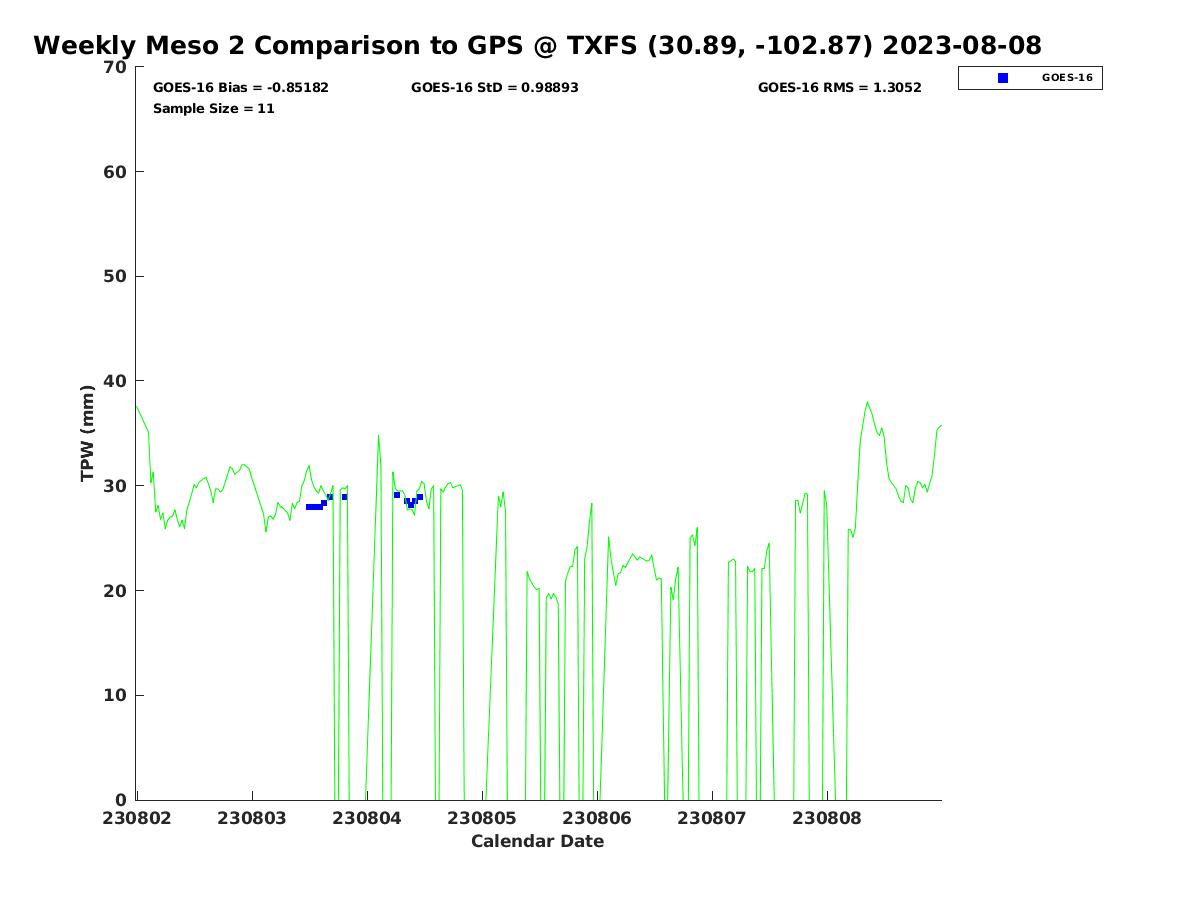Select the chart title text
This screenshot has height=900, width=1200.
[537, 46]
